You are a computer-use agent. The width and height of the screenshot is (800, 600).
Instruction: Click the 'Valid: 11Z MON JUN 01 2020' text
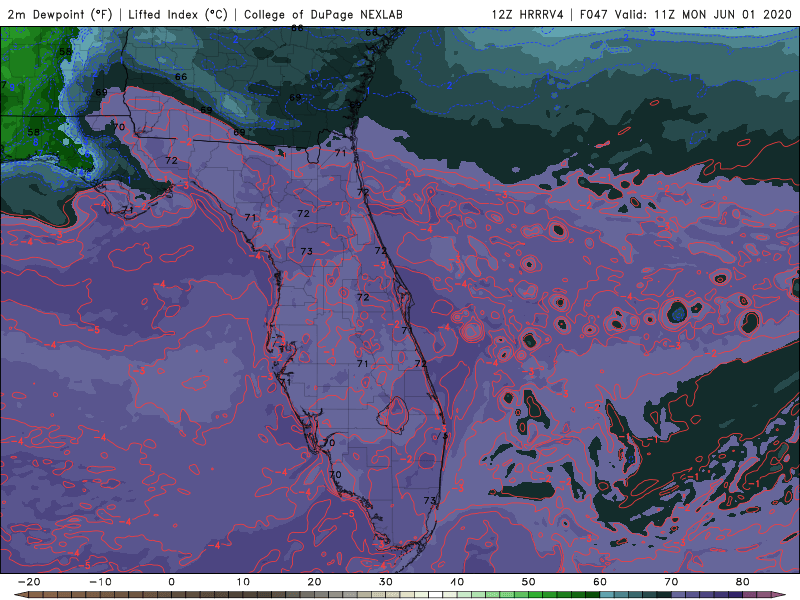click(x=704, y=14)
